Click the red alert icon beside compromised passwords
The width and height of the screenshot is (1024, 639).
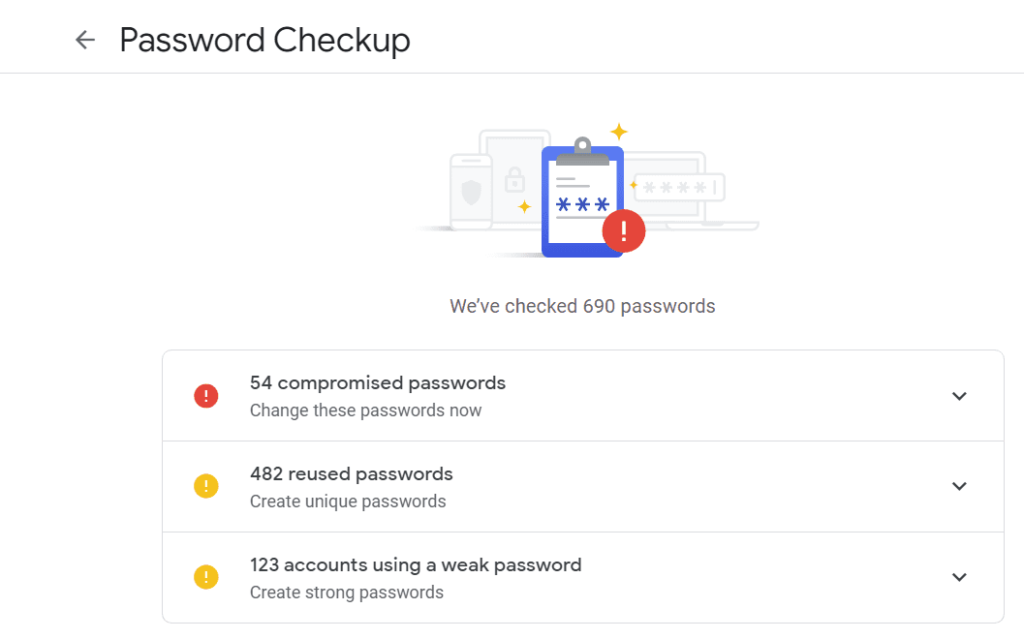click(206, 396)
